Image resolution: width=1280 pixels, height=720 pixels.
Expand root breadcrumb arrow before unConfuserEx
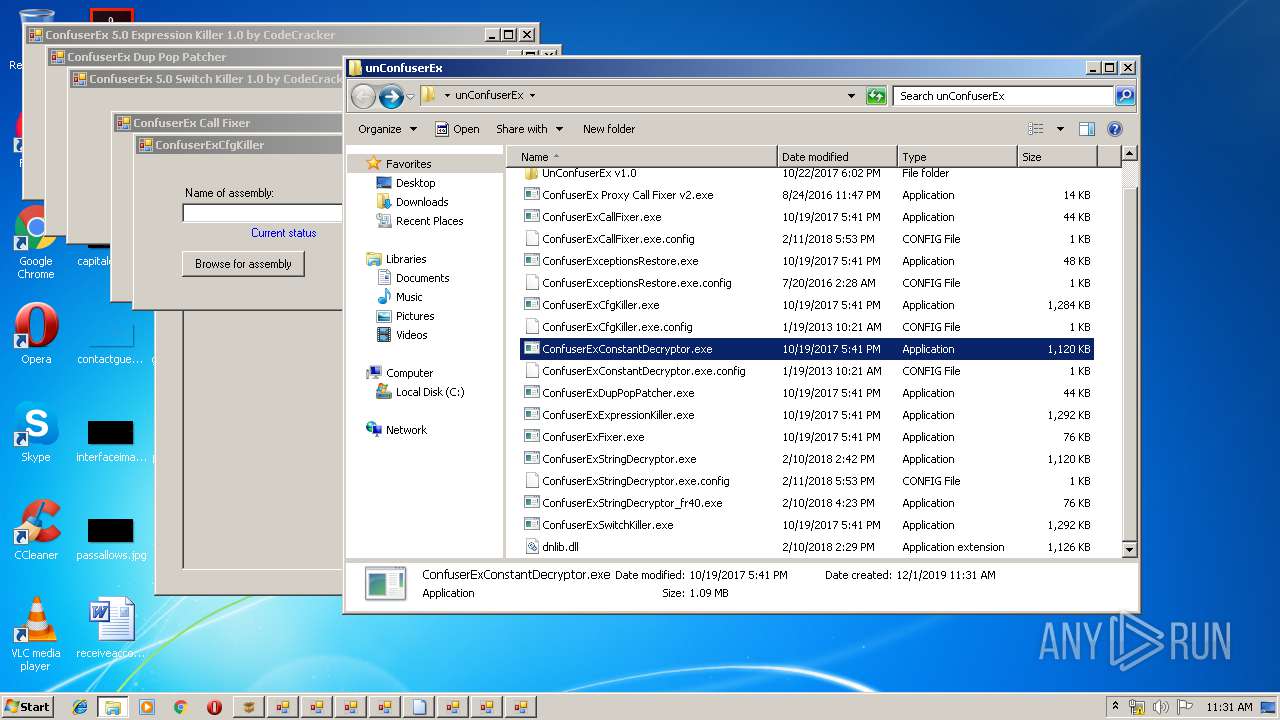446,96
